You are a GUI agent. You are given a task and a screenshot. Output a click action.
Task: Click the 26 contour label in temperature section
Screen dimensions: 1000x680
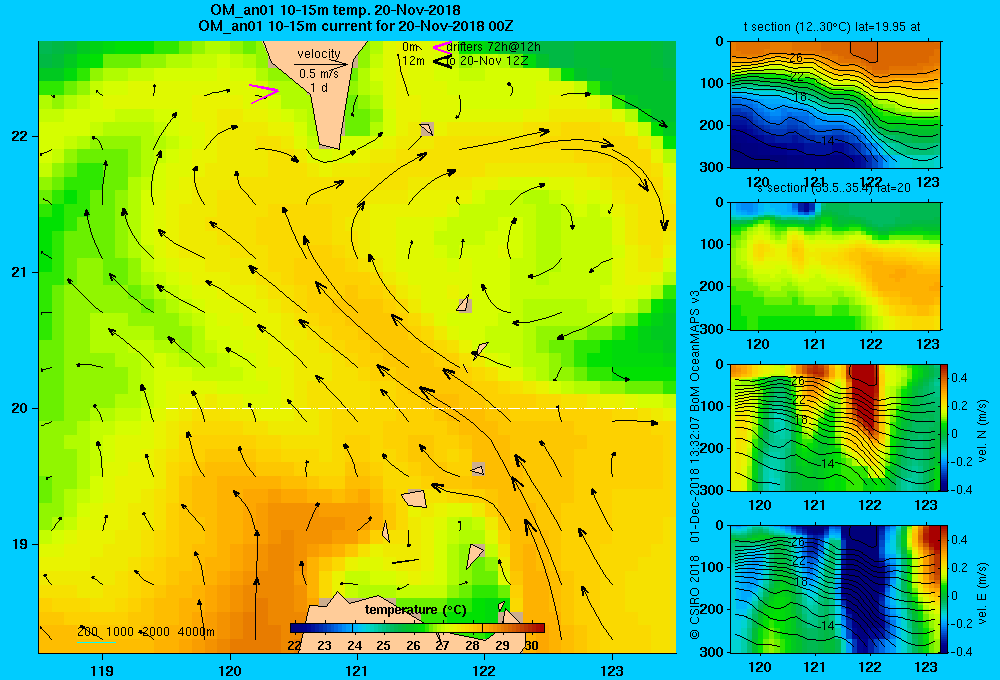point(796,58)
